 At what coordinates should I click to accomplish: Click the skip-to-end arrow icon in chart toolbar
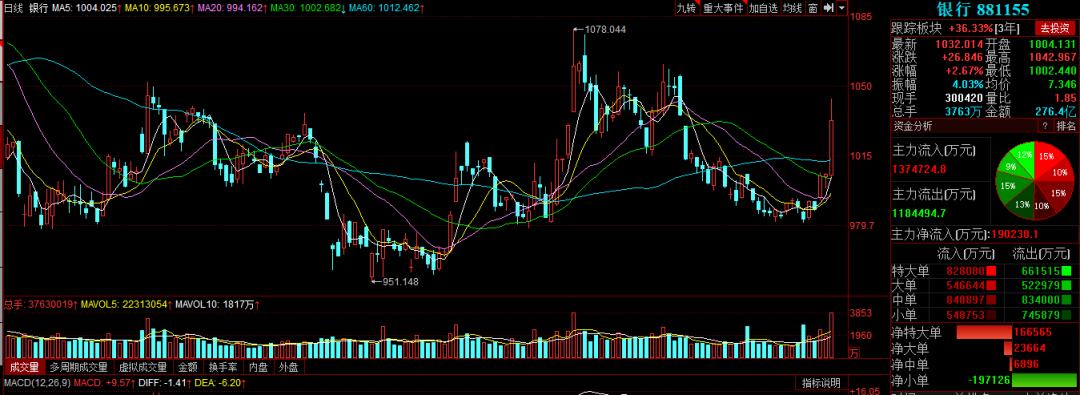(829, 8)
